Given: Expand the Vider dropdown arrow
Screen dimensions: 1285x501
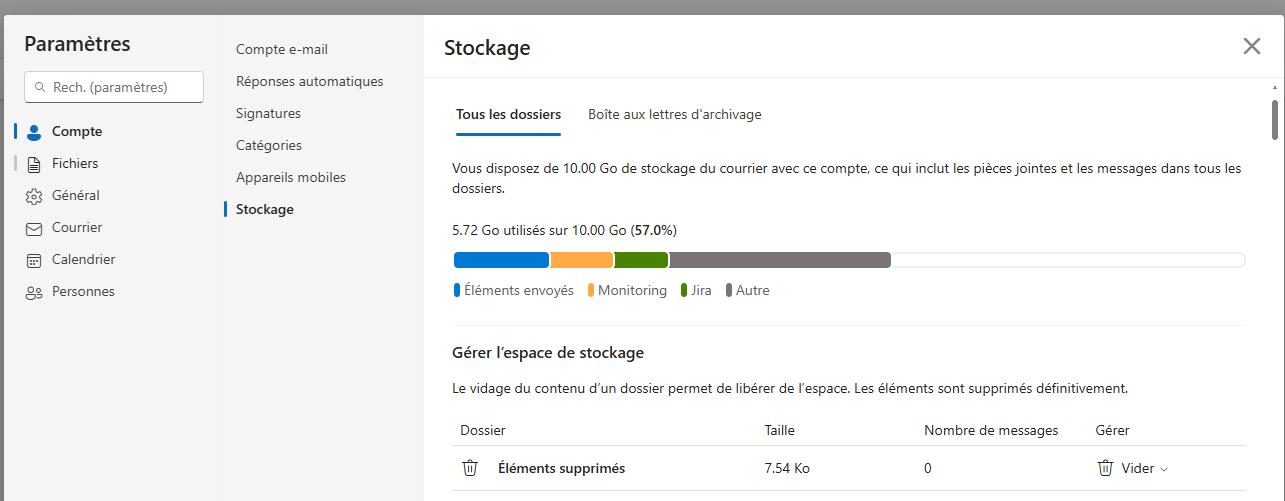Looking at the screenshot, I should [x=1163, y=469].
